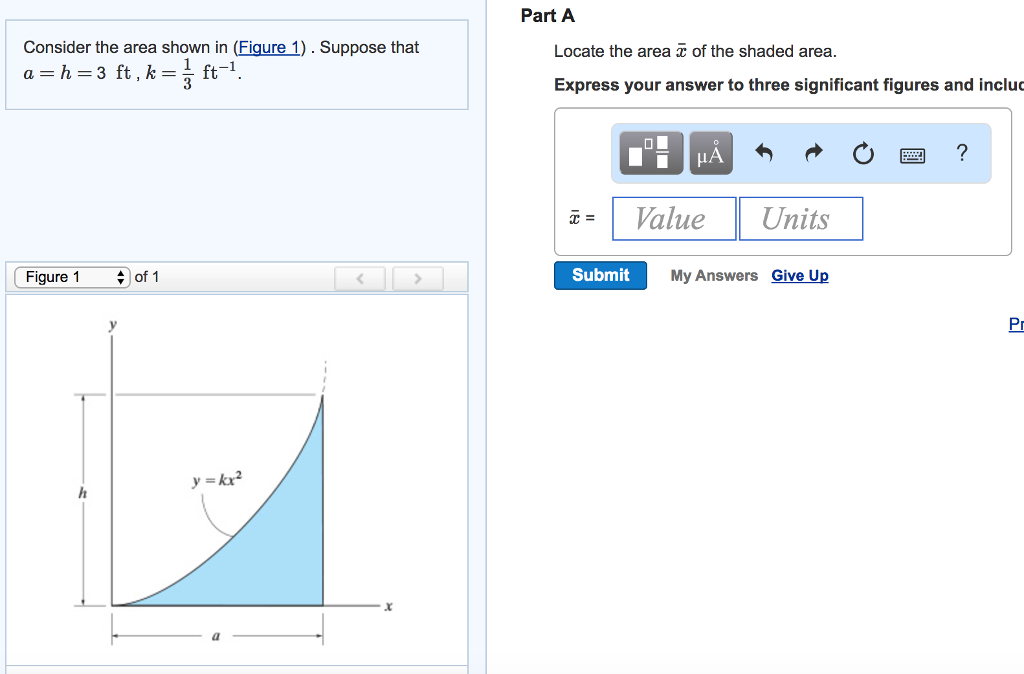Show keyboard shortcuts via keyboard icon

912,154
